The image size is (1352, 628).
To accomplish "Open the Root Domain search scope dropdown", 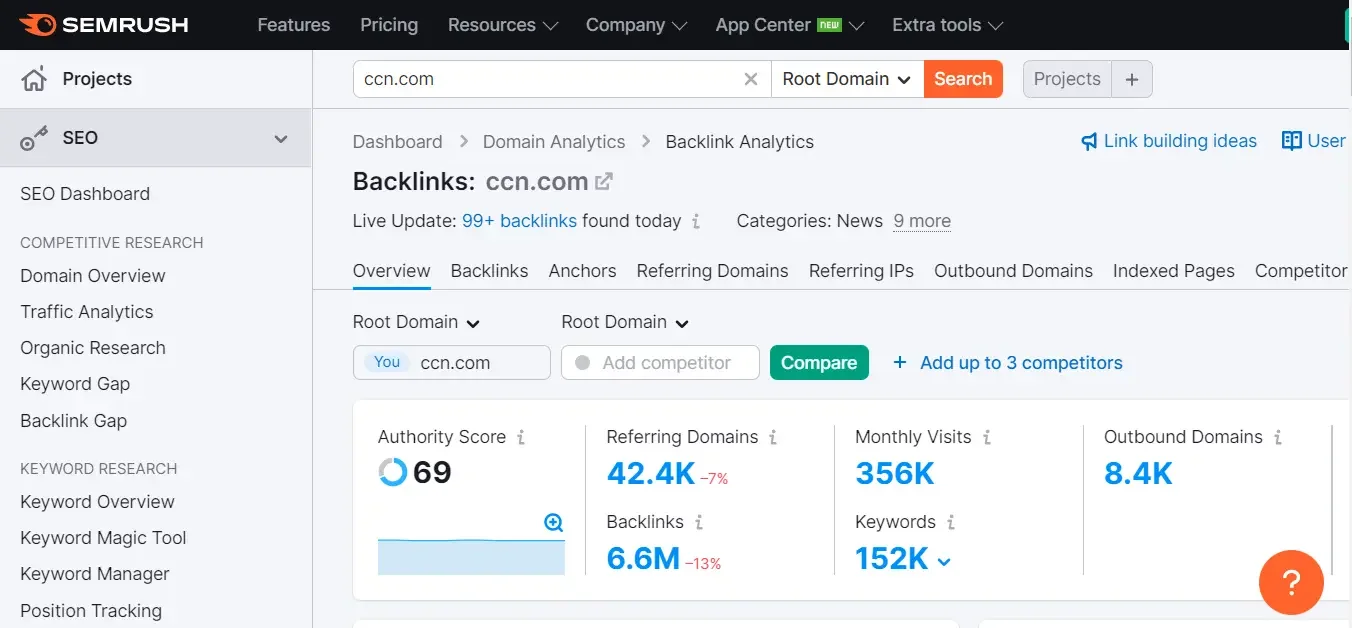I will click(x=847, y=79).
